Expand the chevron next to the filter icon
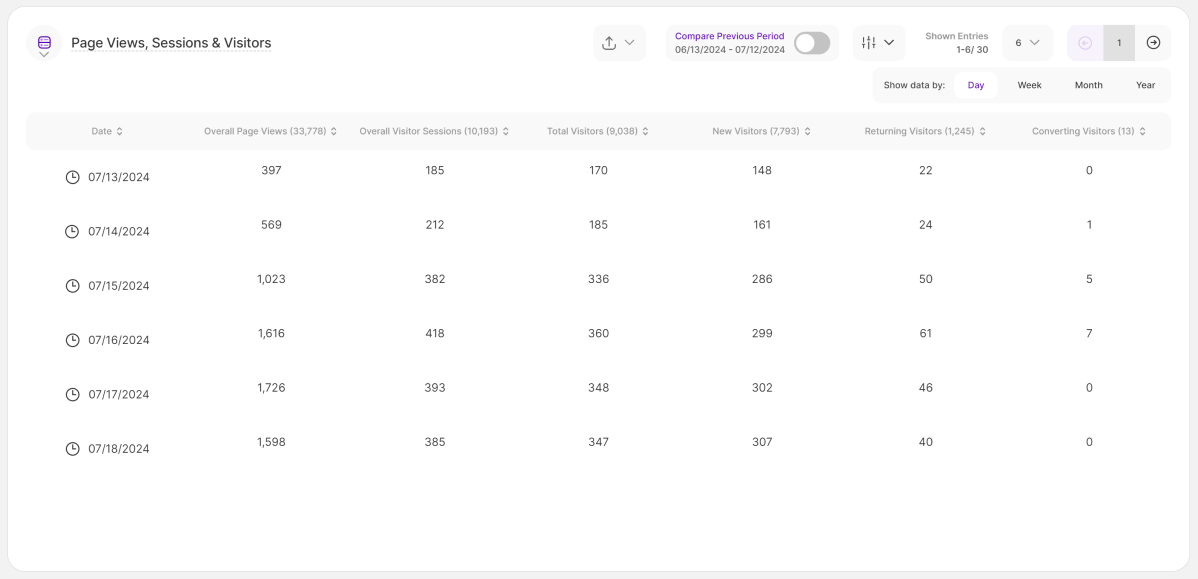Viewport: 1198px width, 579px height. 889,43
